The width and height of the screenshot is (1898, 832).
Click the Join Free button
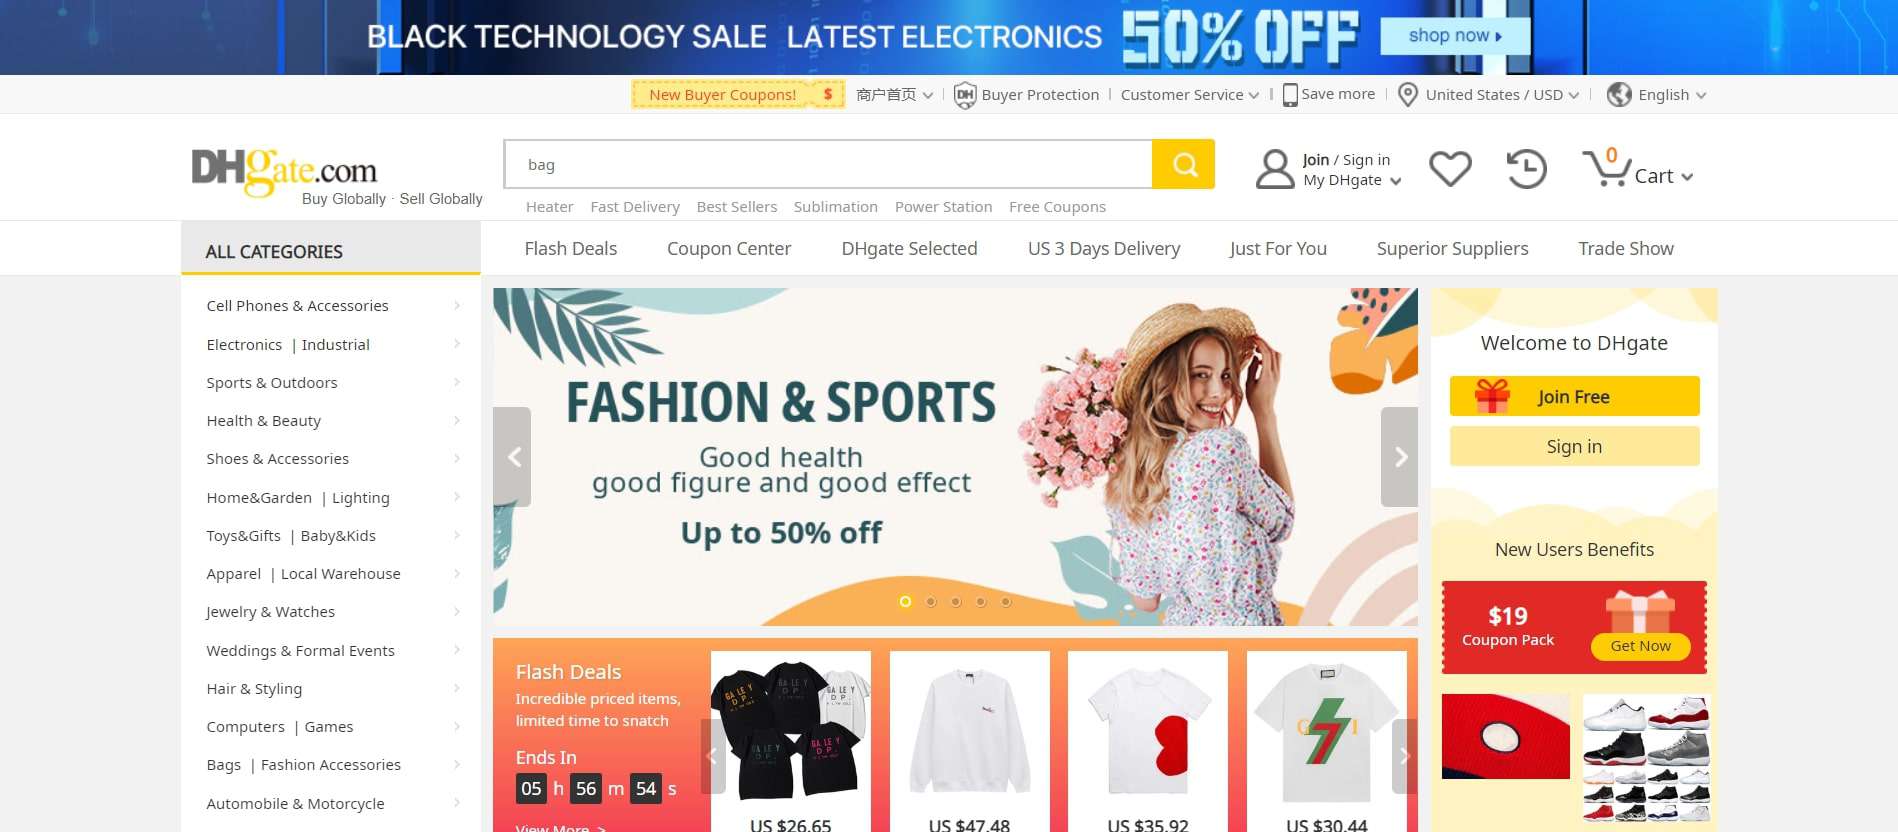click(1574, 396)
